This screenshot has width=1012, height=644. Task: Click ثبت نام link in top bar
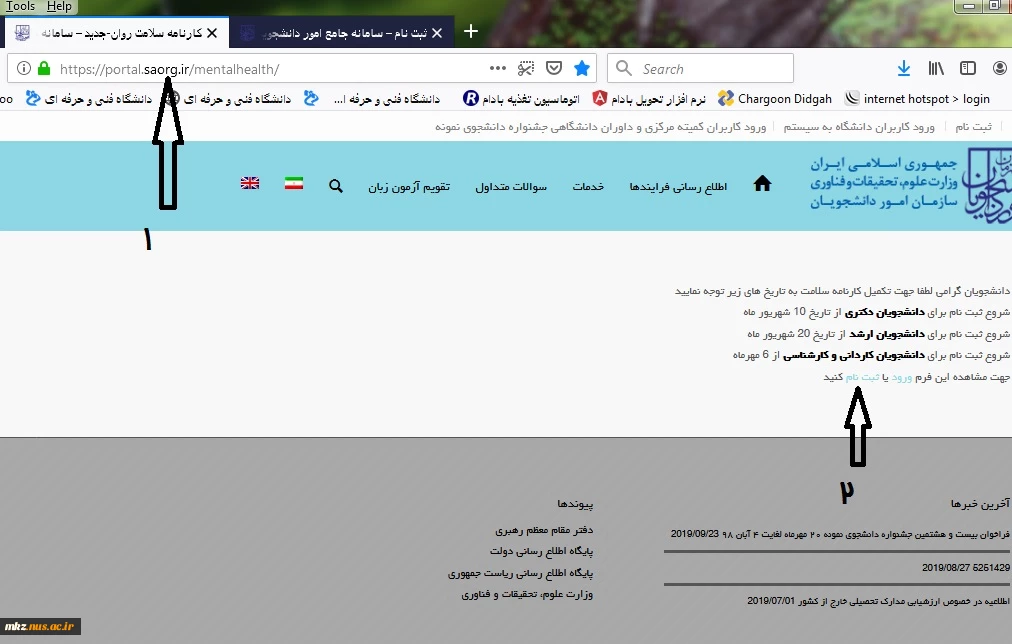(973, 126)
